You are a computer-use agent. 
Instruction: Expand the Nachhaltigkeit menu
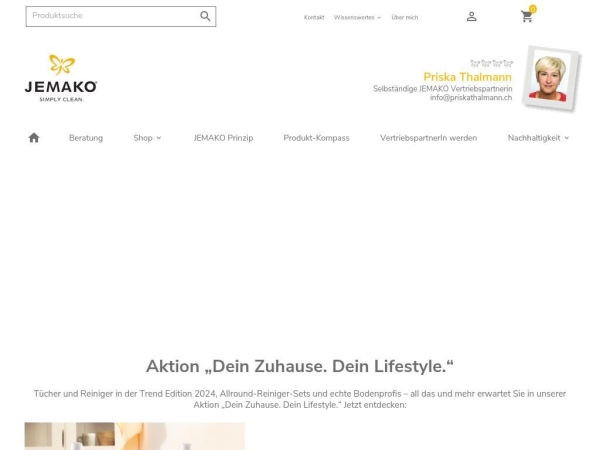[x=538, y=138]
